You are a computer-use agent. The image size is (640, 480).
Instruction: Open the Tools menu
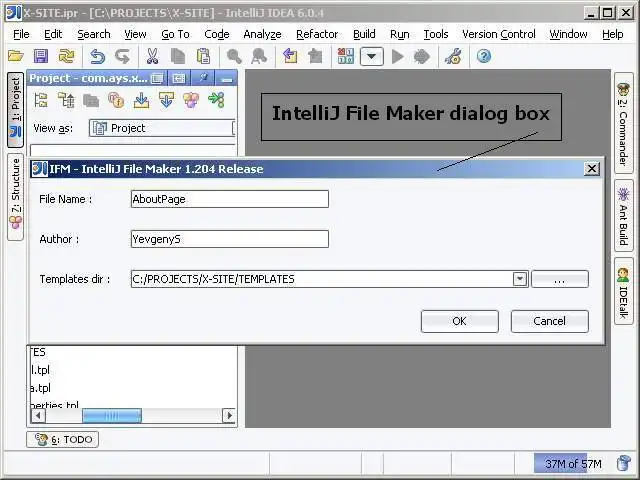pyautogui.click(x=436, y=34)
